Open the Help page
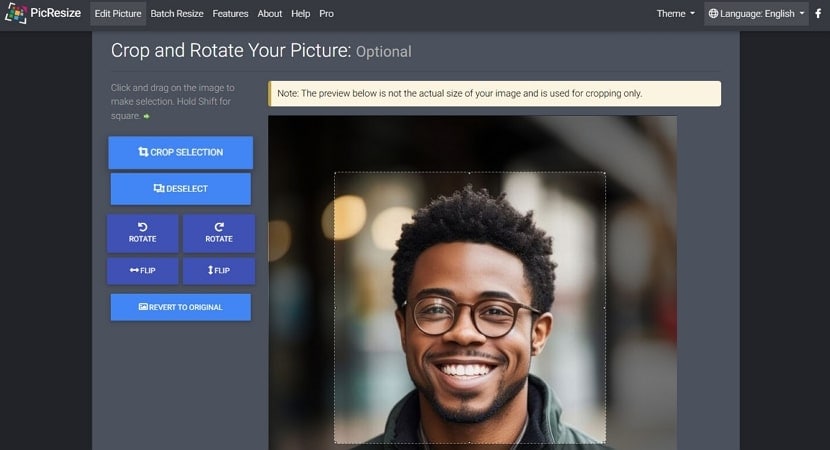Viewport: 830px width, 450px height. tap(300, 14)
